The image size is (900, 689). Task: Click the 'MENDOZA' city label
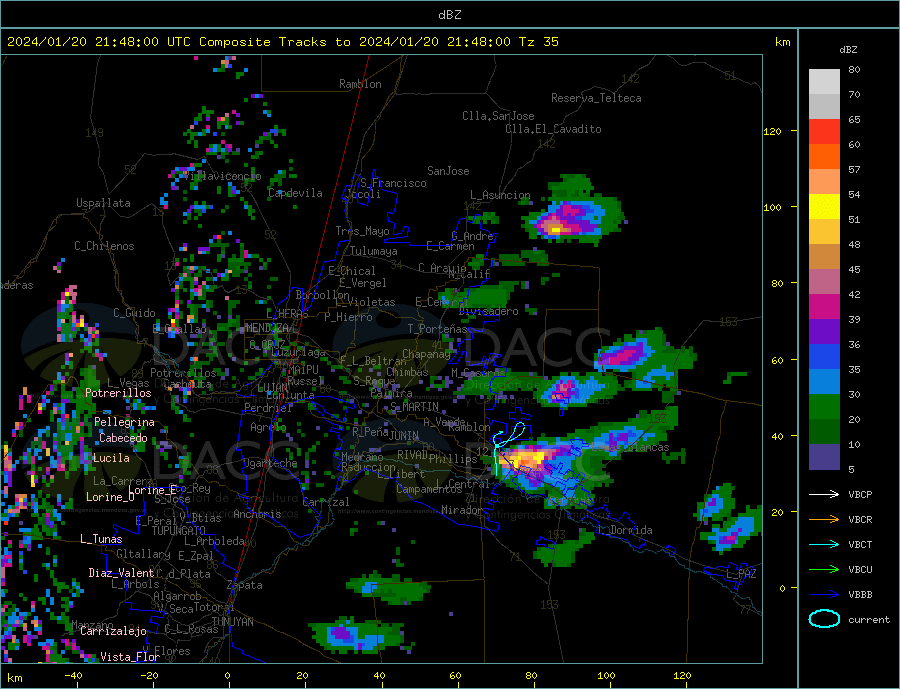267,328
